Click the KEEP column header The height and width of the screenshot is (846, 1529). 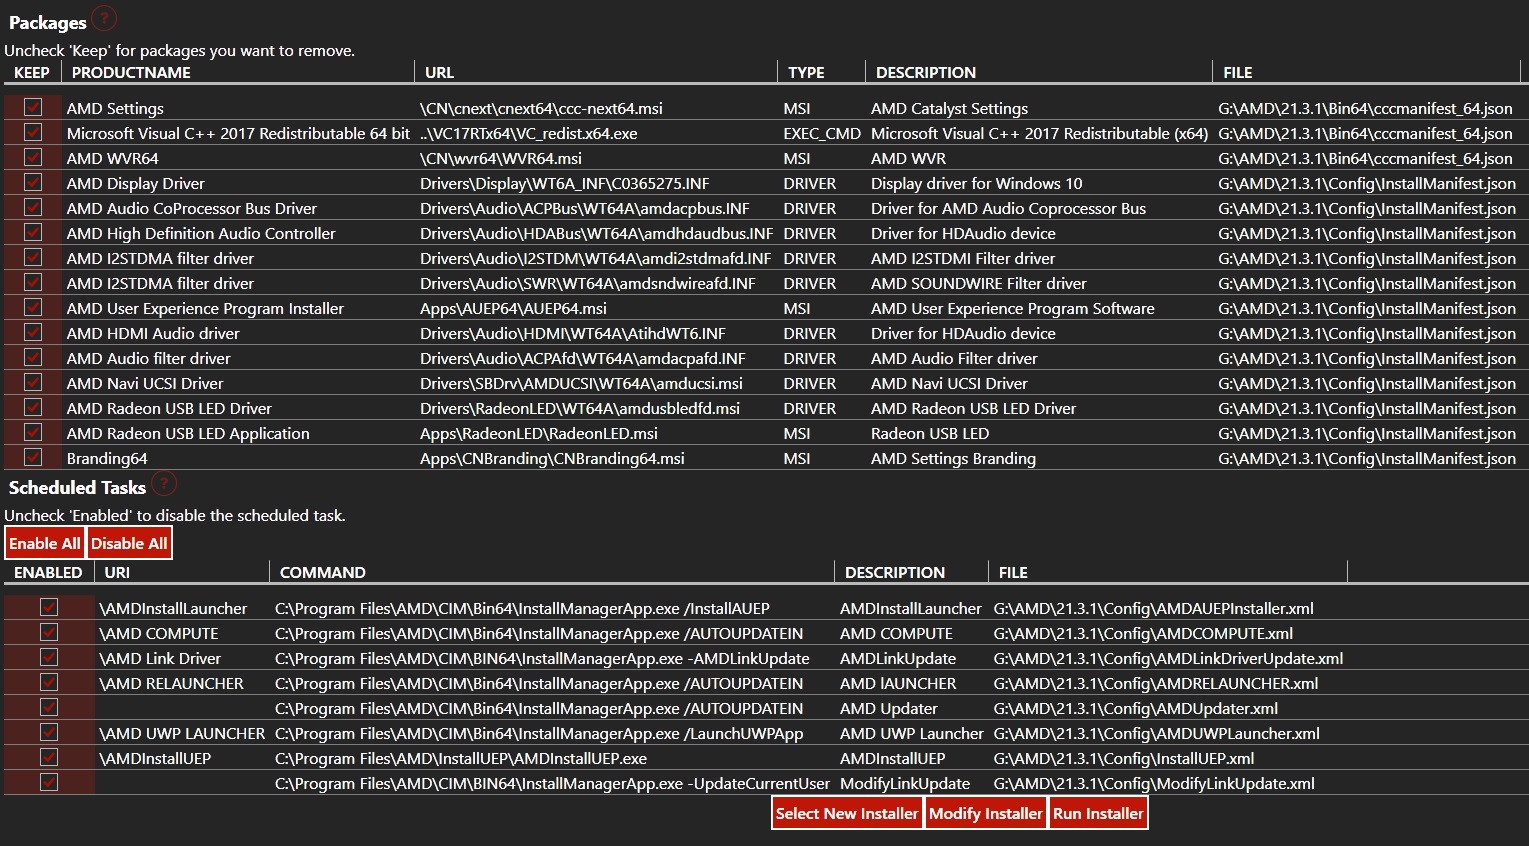32,72
